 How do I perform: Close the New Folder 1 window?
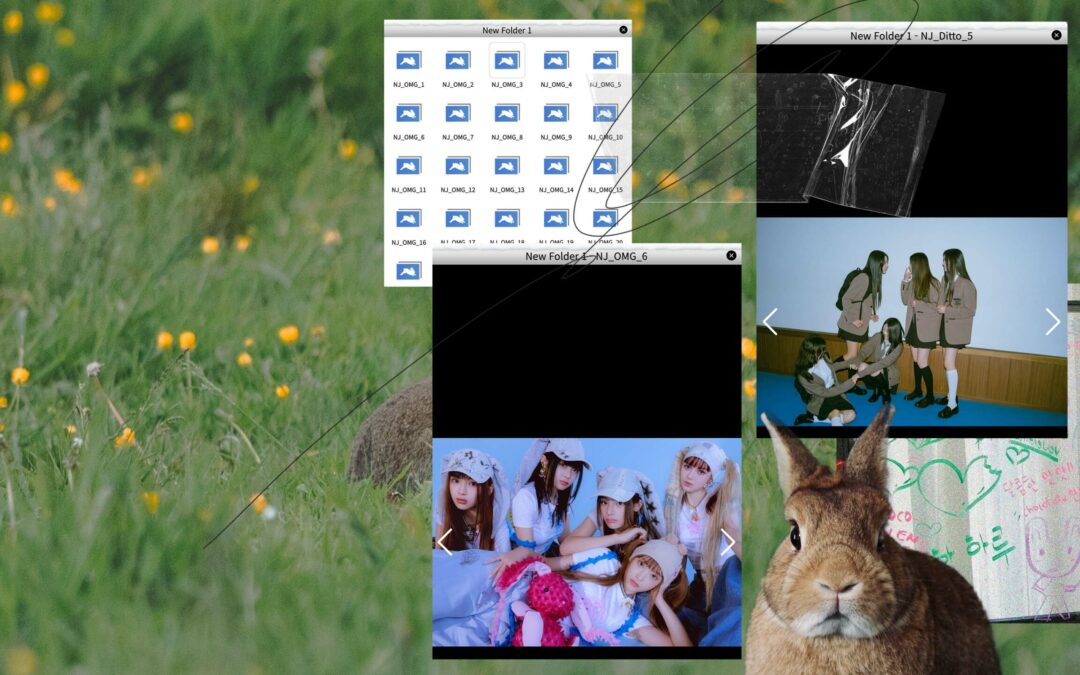[623, 30]
